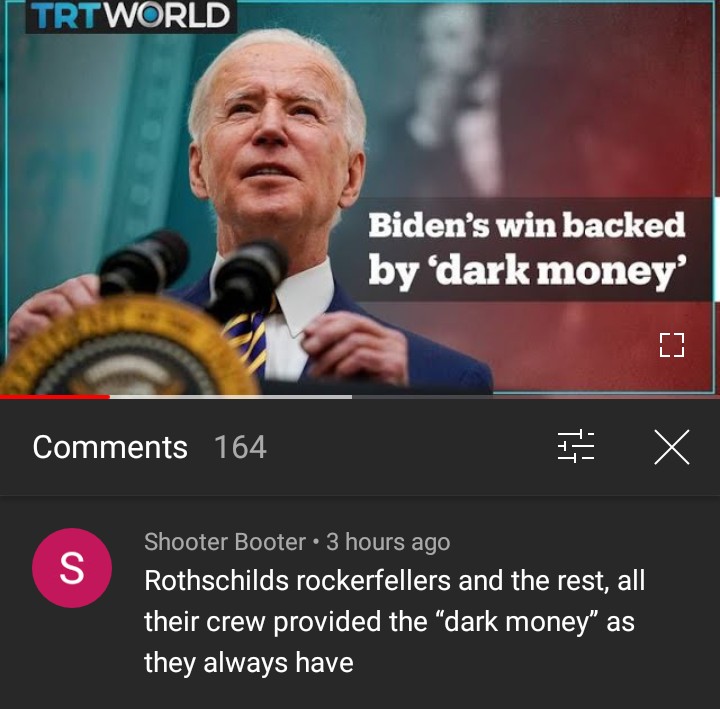Click the 'by dark money' caption line

click(528, 271)
